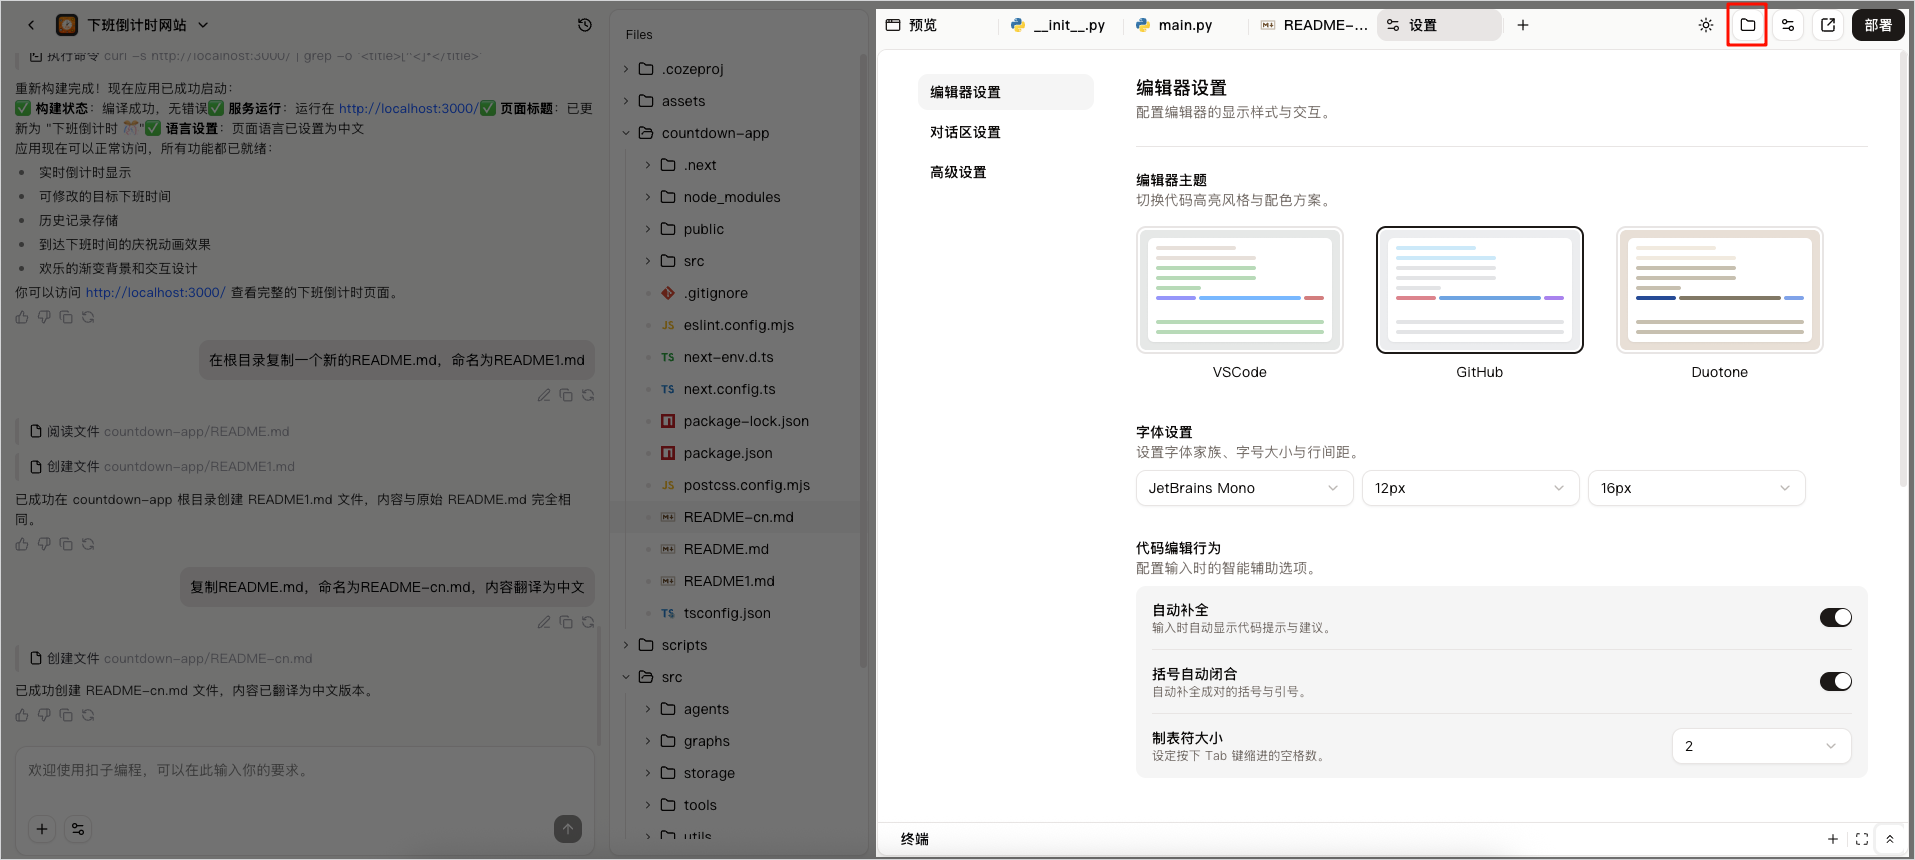The width and height of the screenshot is (1915, 860).
Task: Like the reply saying README1.md was created in countdown-app
Action: tap(22, 544)
